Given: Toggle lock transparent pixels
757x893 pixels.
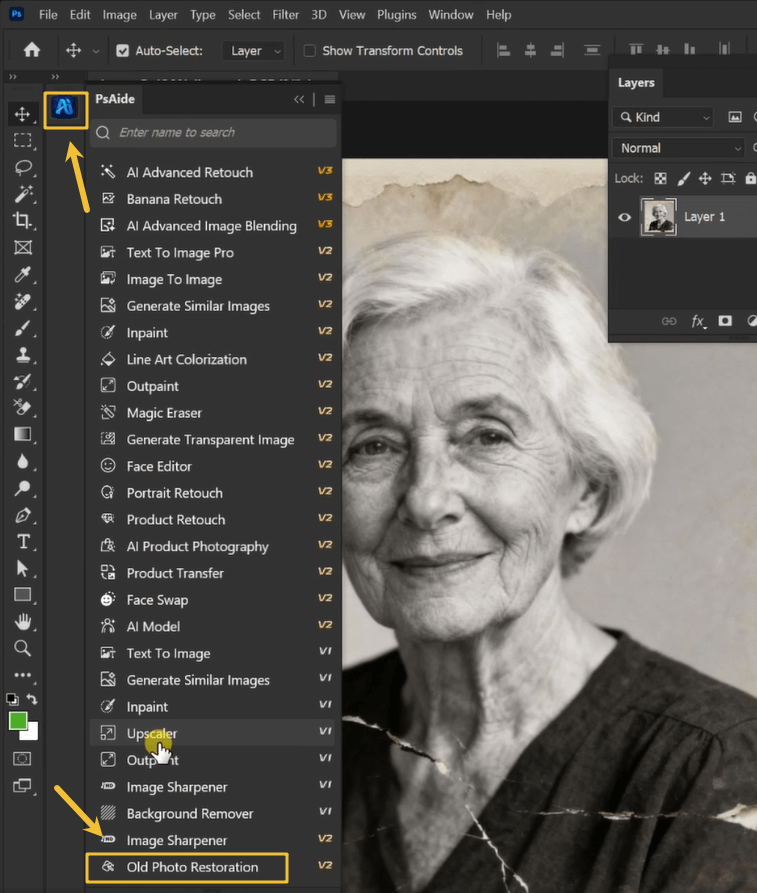Looking at the screenshot, I should 660,178.
